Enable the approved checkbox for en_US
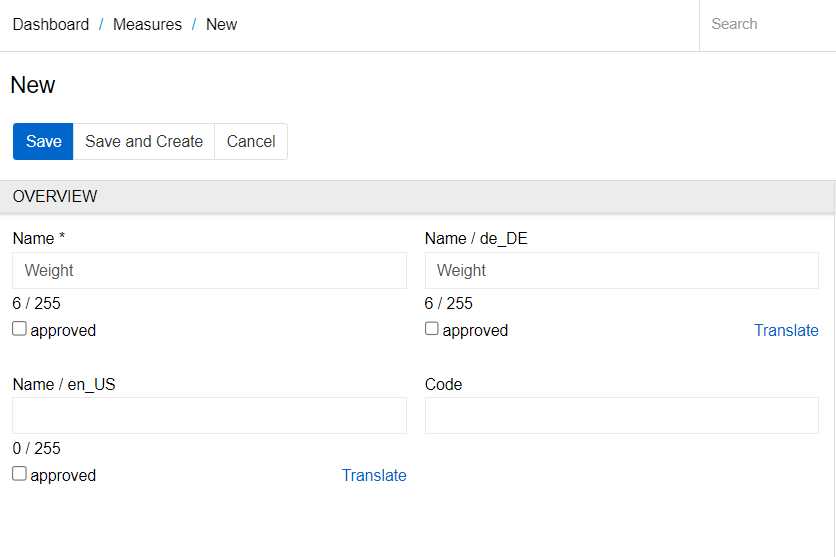The image size is (836, 557). tap(19, 474)
